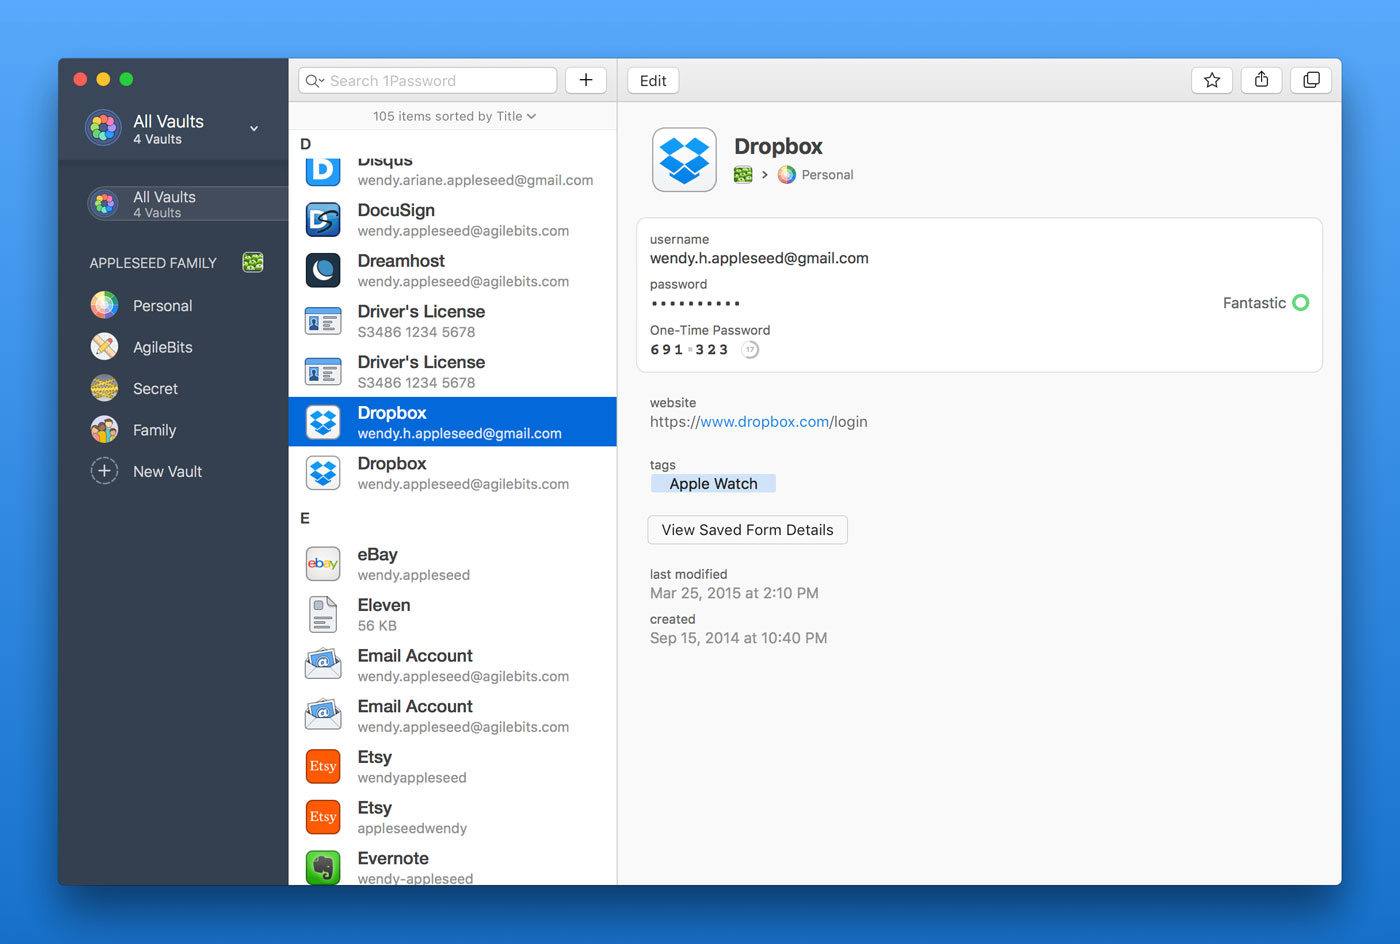Screen dimensions: 1400x944
Task: Click the last modified date Mar 25, 2015
Action: 734,593
